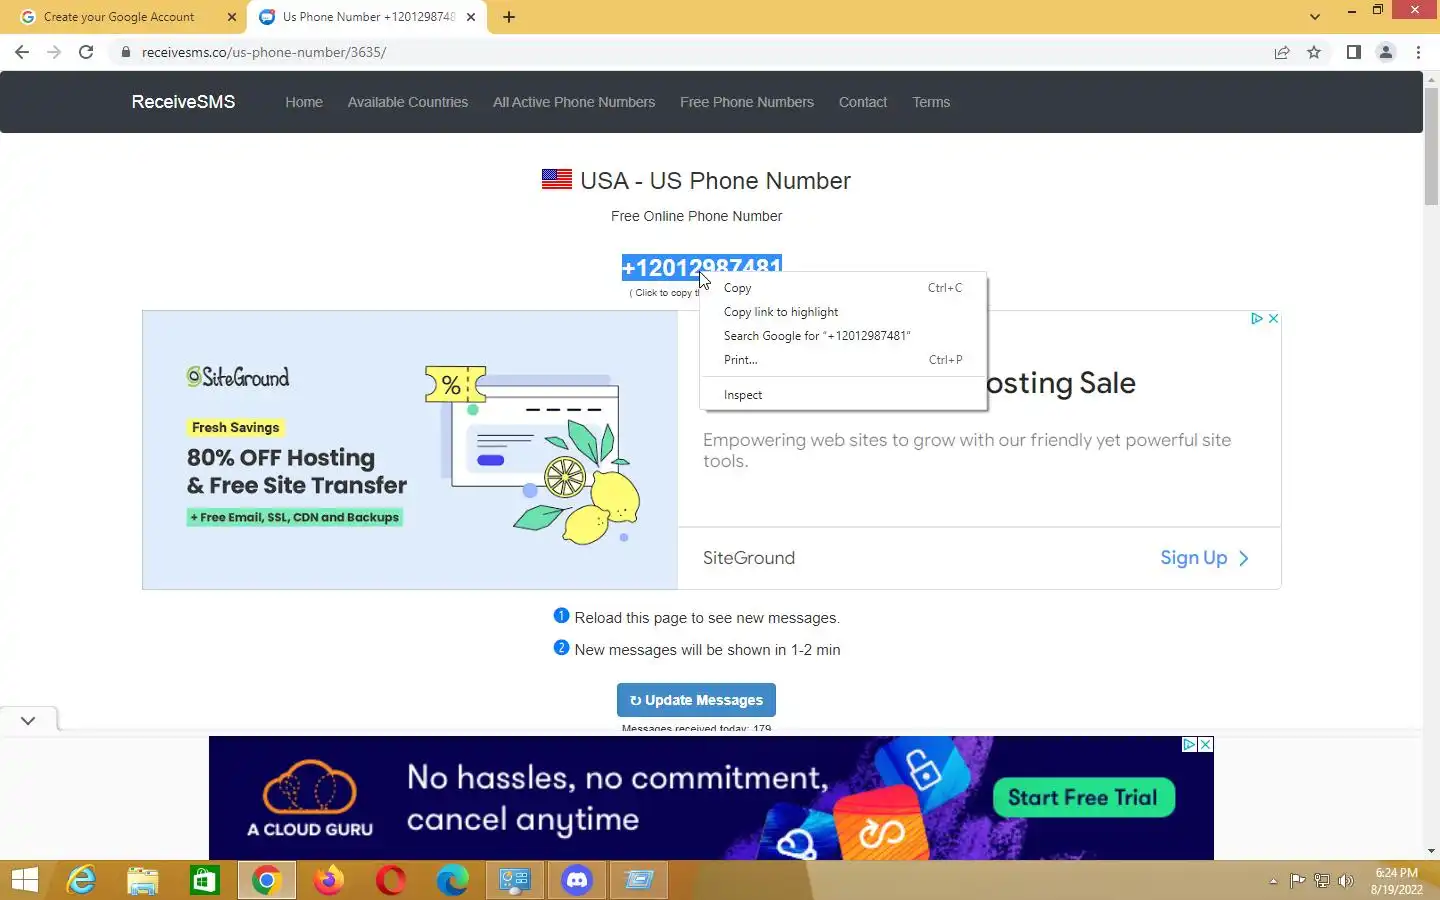The height and width of the screenshot is (900, 1440).
Task: Show hidden tray icons arrow
Action: pos(1273,881)
